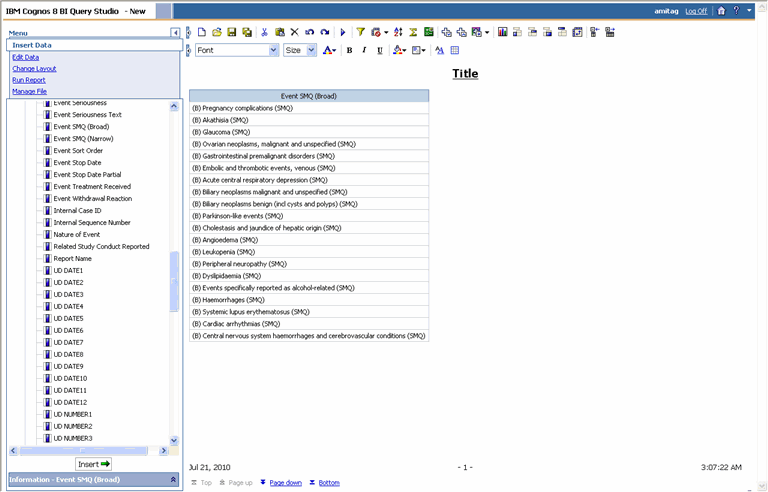Create sections with the Sections icon
Screen dimensions: 768x492
562,32
